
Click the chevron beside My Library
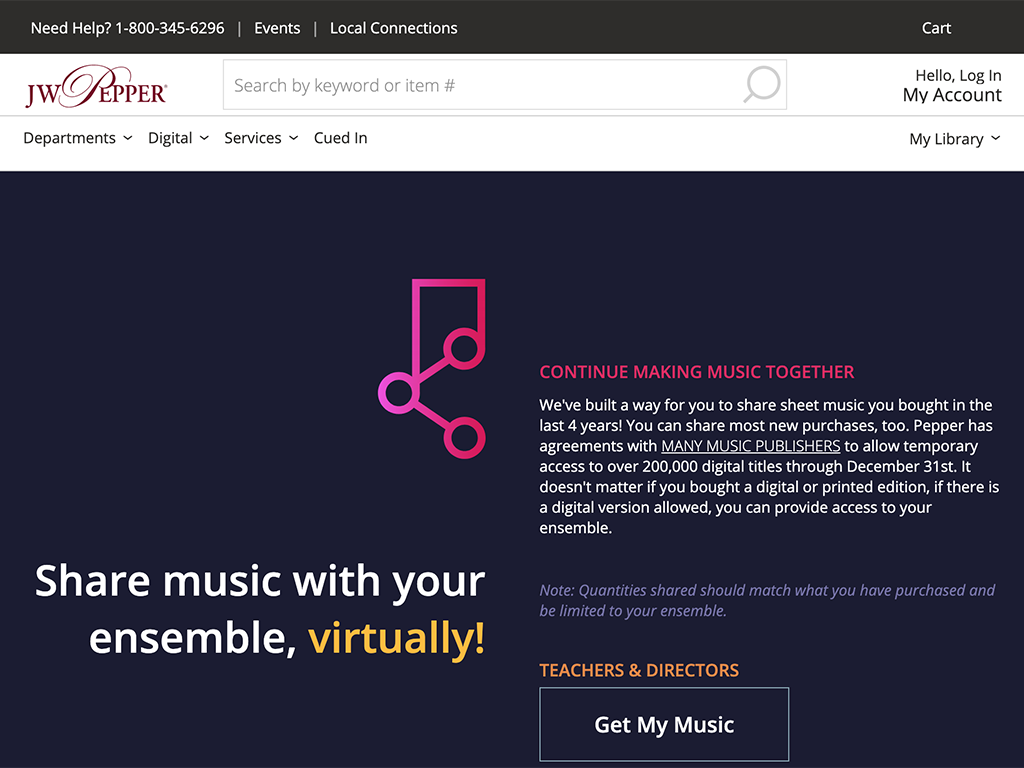[996, 139]
